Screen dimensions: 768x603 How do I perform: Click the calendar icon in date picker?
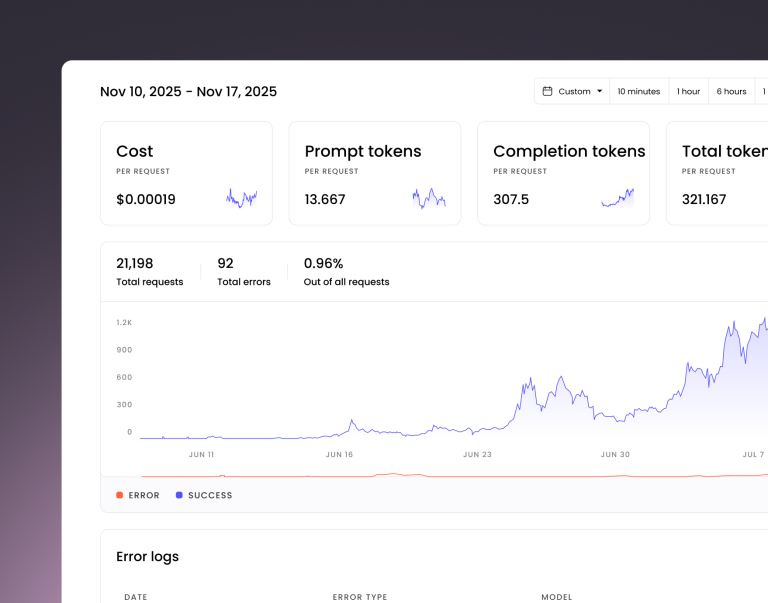click(547, 91)
